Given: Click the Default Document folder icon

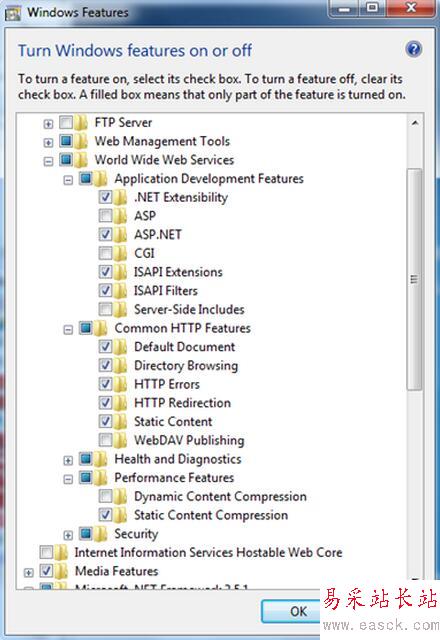Looking at the screenshot, I should [x=120, y=347].
